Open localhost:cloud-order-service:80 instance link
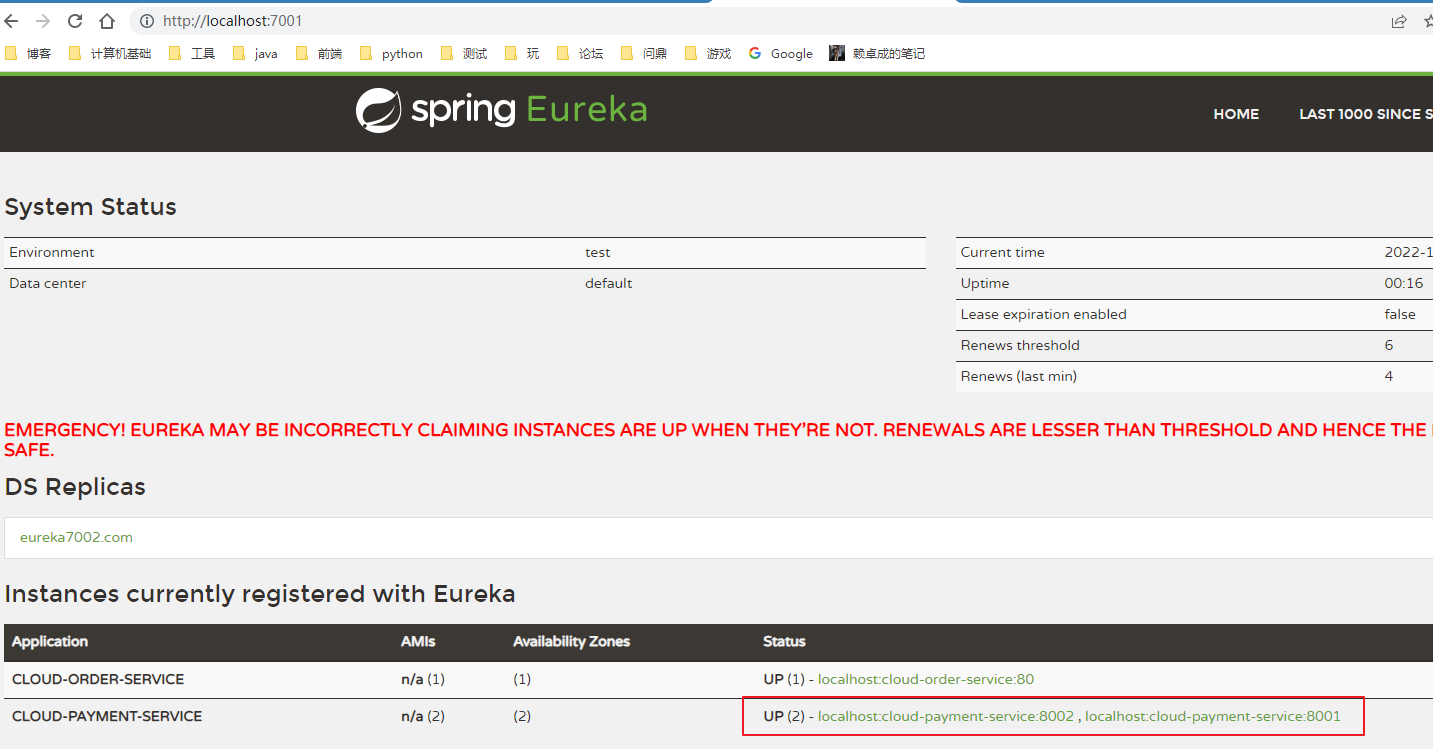The height and width of the screenshot is (749, 1433). pyautogui.click(x=926, y=679)
